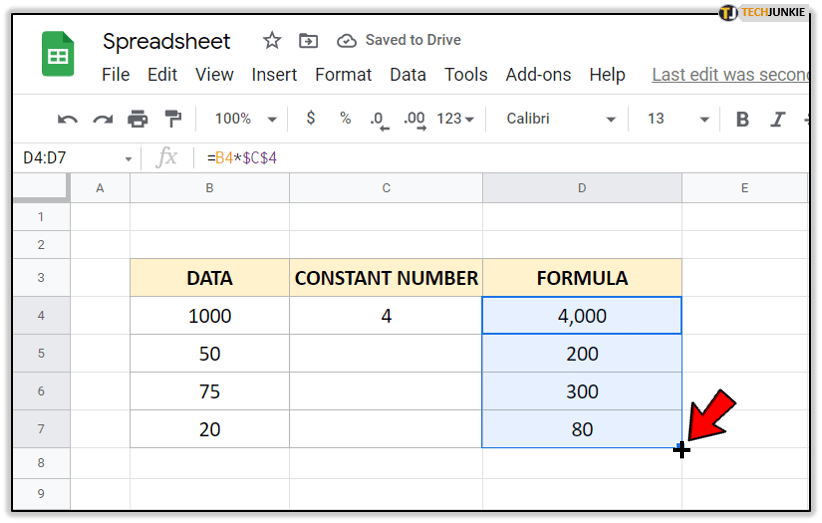The width and height of the screenshot is (822, 523).
Task: Star the Spreadsheet document
Action: [x=272, y=41]
